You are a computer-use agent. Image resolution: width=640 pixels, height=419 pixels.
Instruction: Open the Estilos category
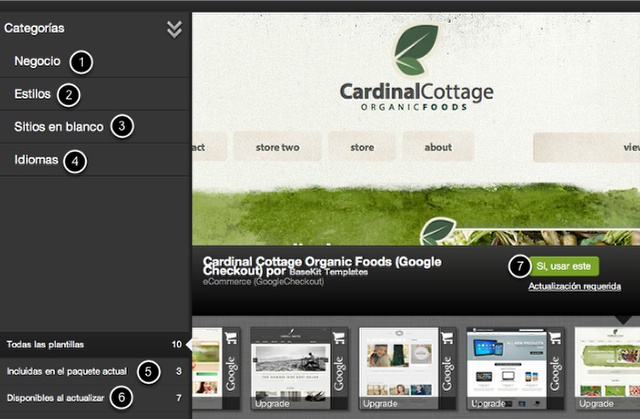(32, 94)
